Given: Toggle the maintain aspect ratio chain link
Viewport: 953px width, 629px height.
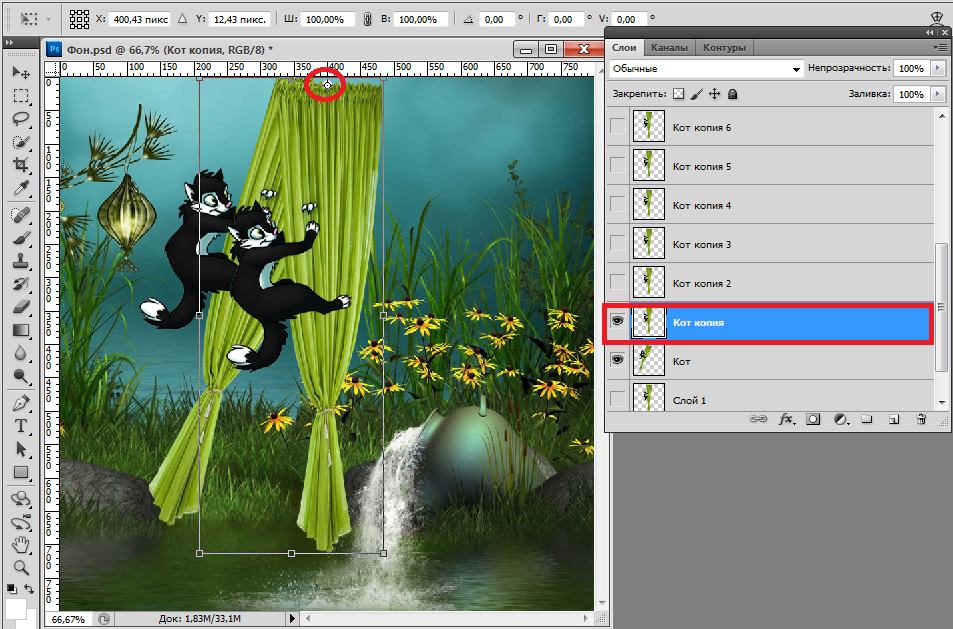Looking at the screenshot, I should pos(367,19).
